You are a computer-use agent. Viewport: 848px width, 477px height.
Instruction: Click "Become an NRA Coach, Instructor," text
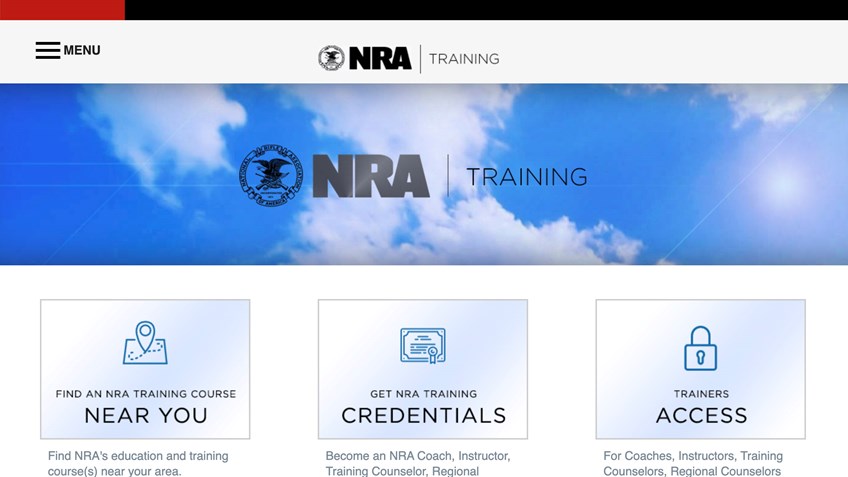(x=418, y=456)
